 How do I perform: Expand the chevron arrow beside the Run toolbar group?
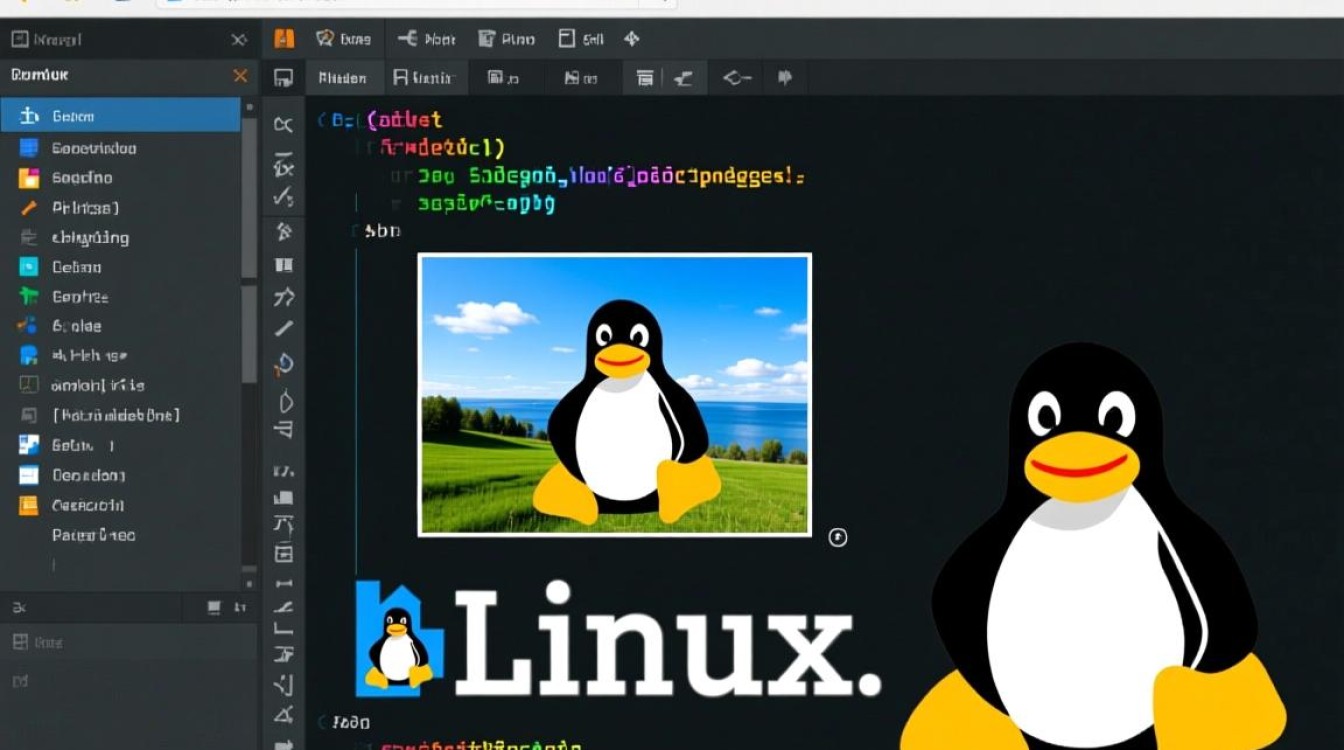pos(631,38)
